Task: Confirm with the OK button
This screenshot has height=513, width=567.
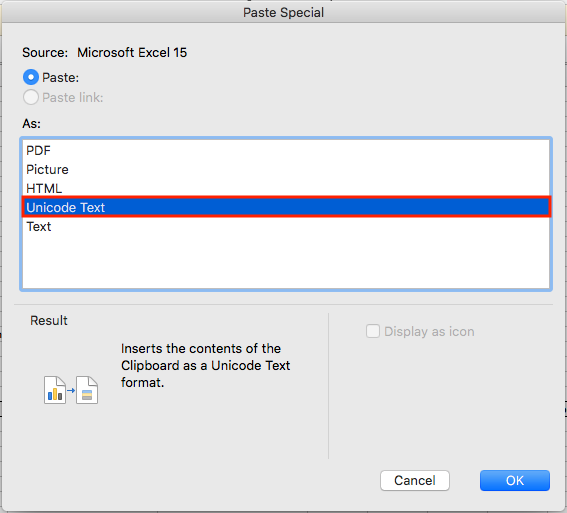Action: pos(515,480)
